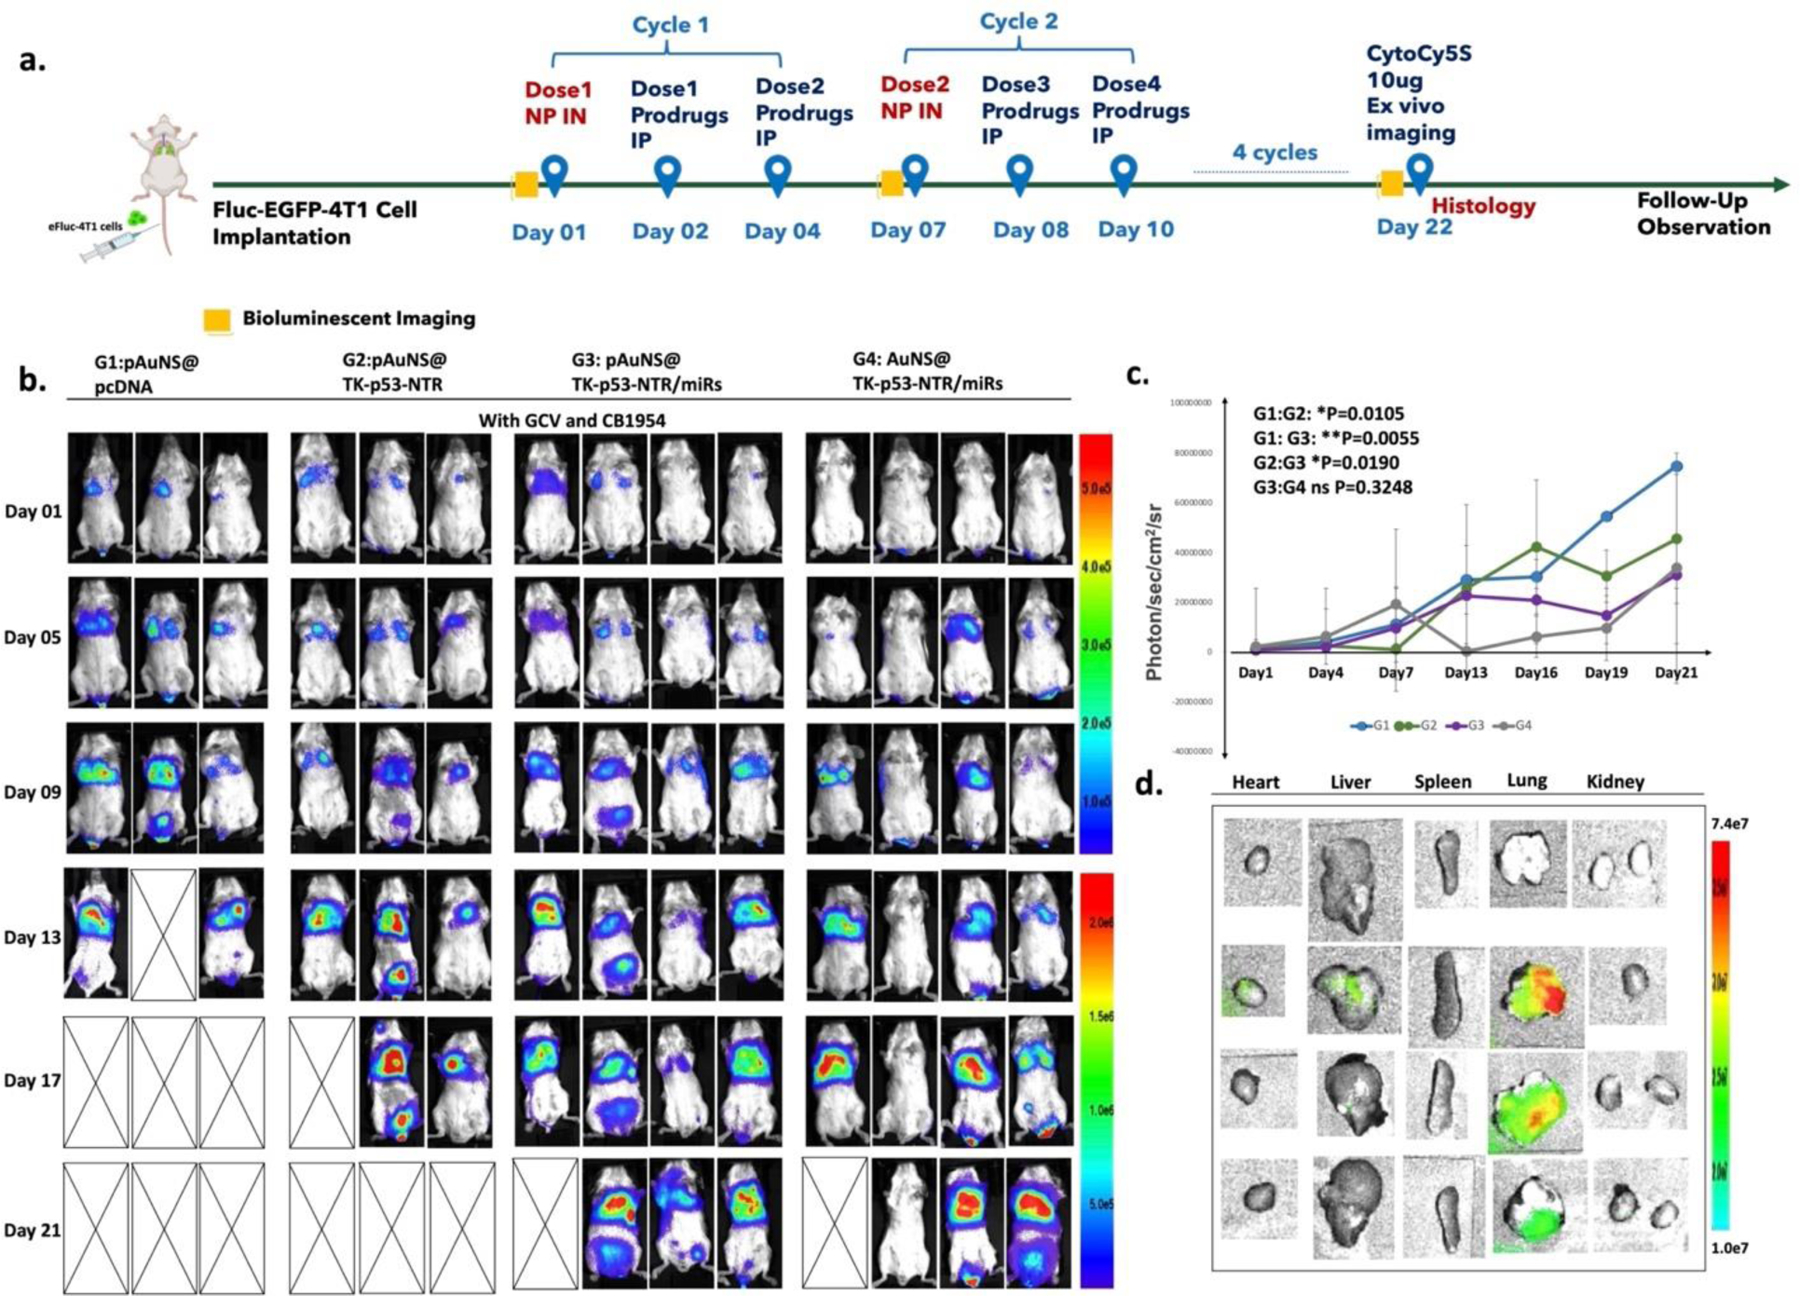Click the red 'Dose1 NP IN' label
Image resolution: width=1800 pixels, height=1296 pixels.
point(558,103)
